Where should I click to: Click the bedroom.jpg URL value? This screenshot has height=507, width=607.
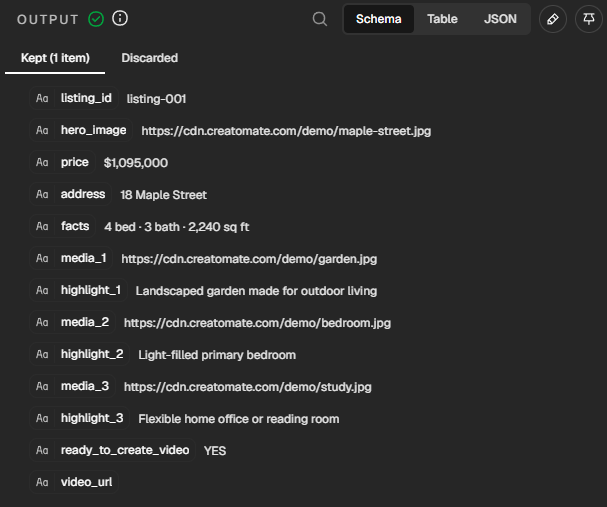coord(257,323)
